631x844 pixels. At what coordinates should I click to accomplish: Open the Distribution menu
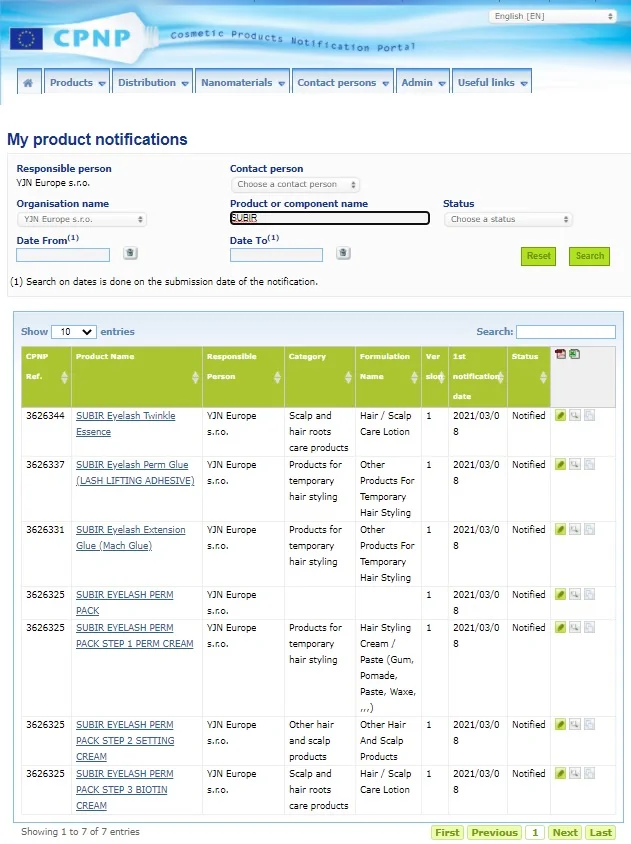click(153, 82)
